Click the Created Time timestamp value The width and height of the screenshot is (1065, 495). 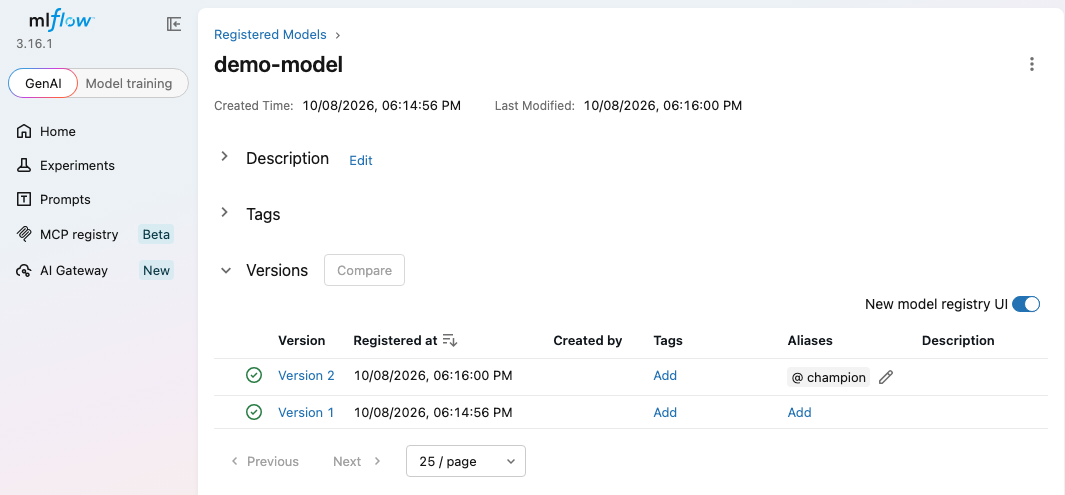point(382,105)
